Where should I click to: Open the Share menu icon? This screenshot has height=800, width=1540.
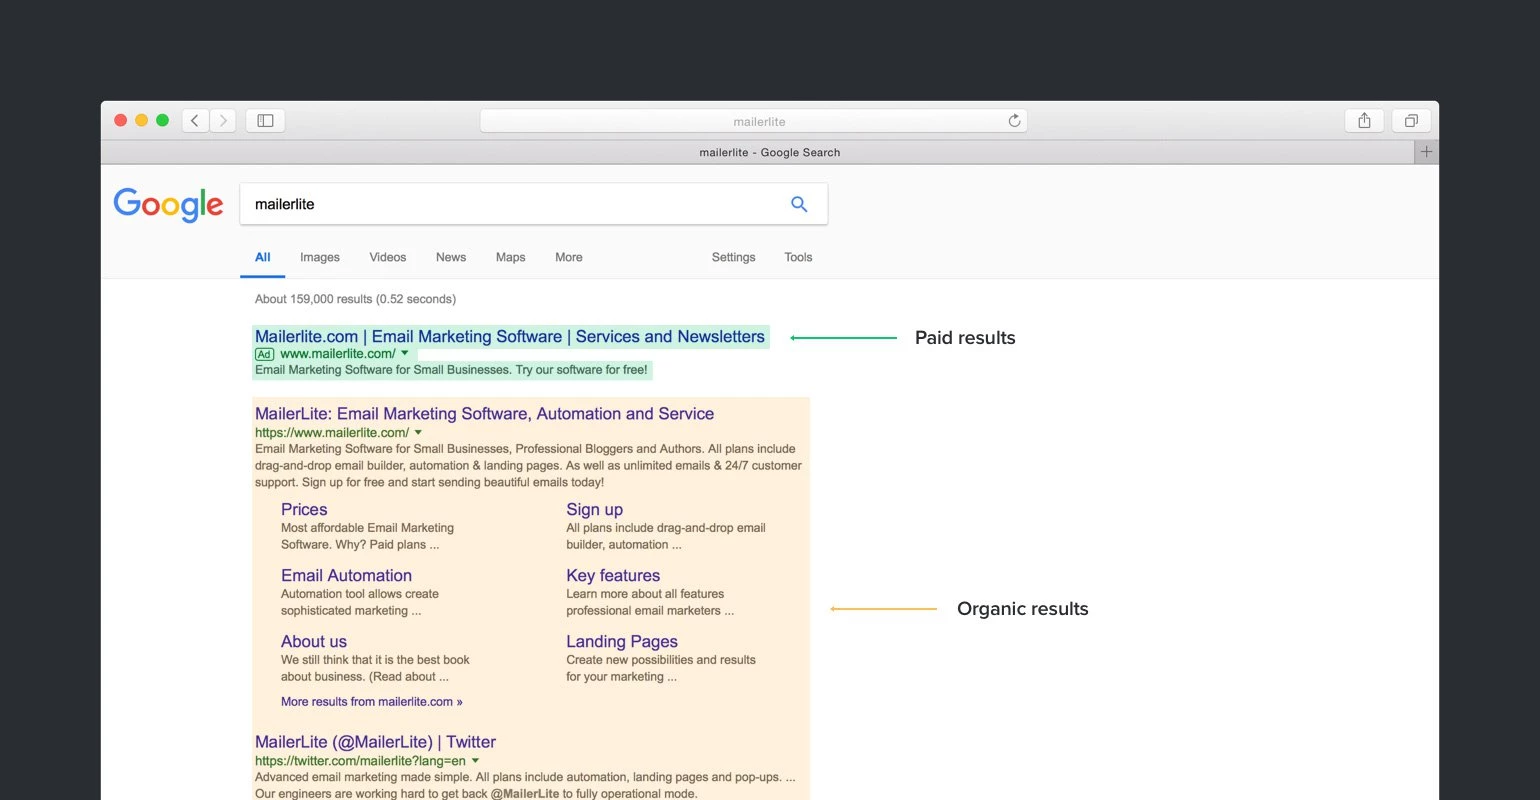click(x=1364, y=121)
